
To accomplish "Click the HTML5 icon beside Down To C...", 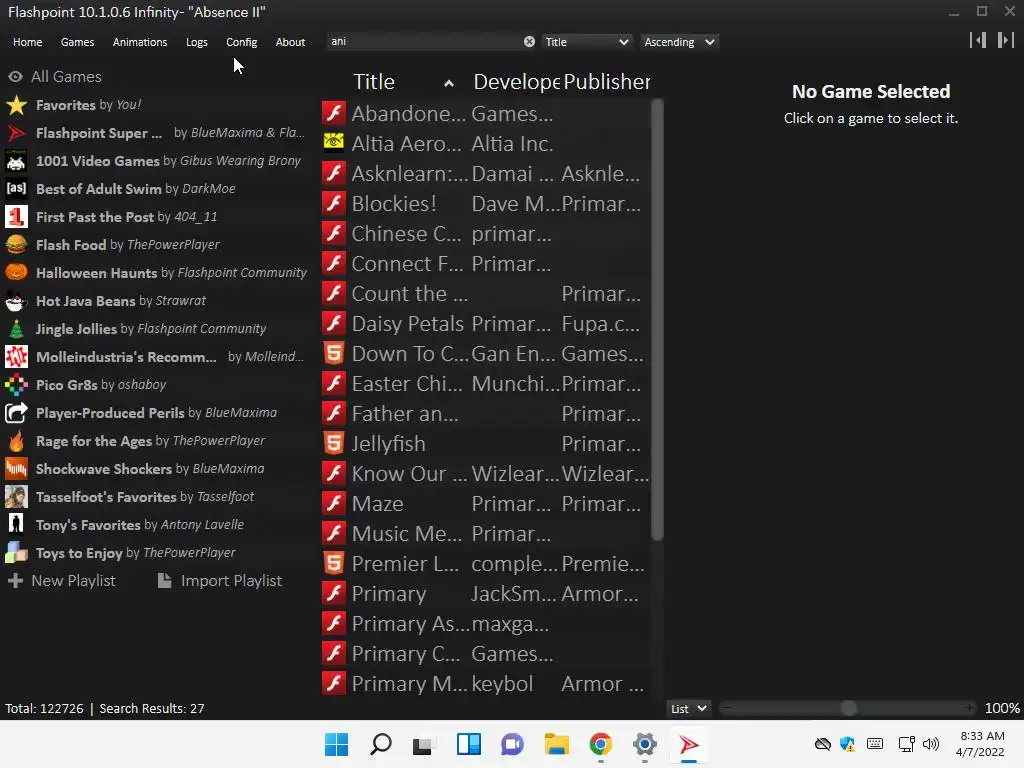I will 334,353.
